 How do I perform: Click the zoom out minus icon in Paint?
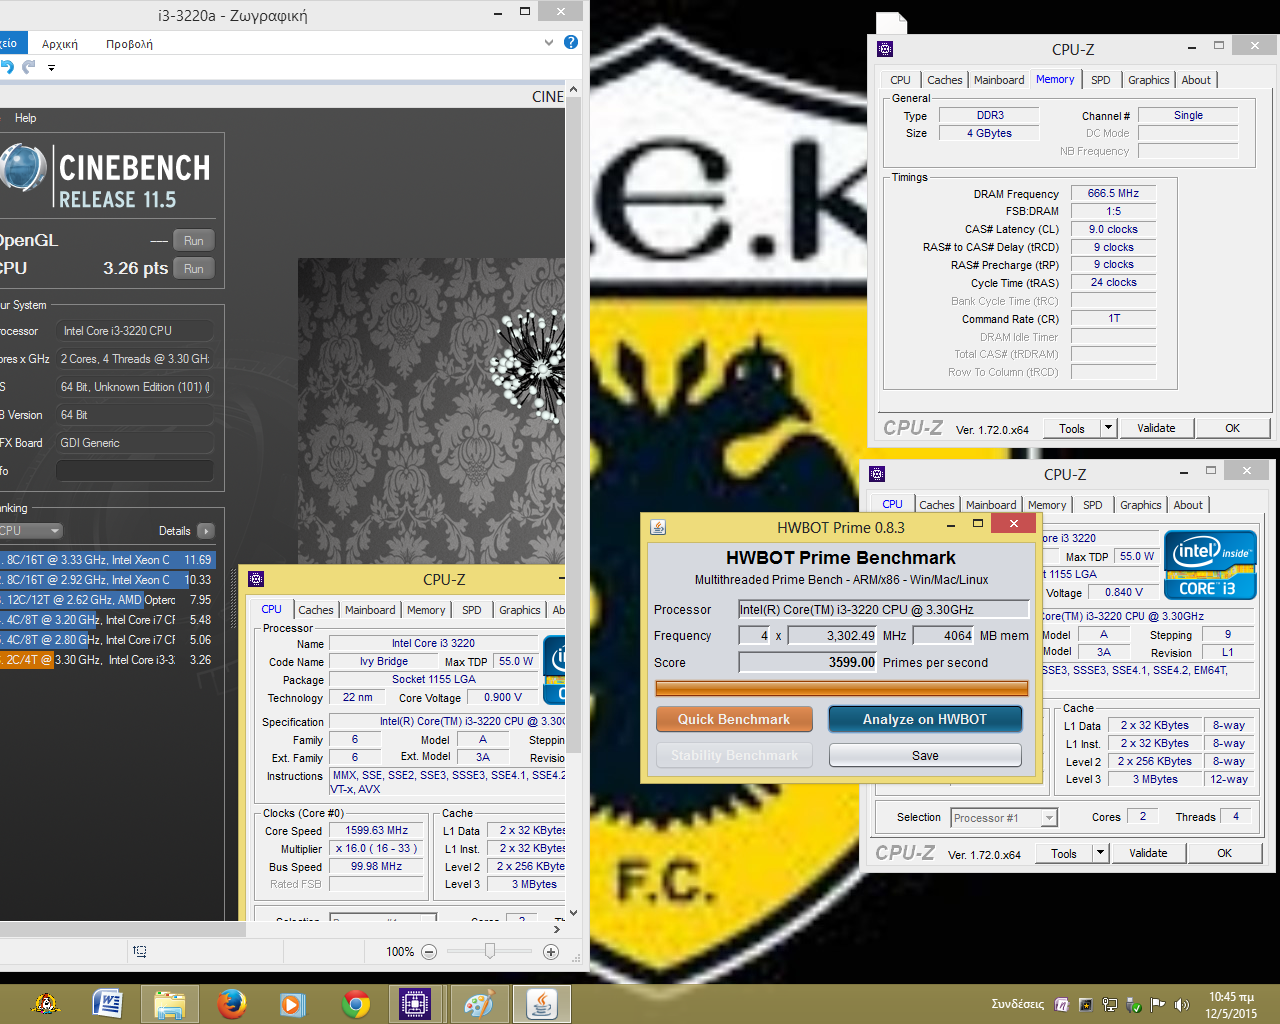pos(429,952)
